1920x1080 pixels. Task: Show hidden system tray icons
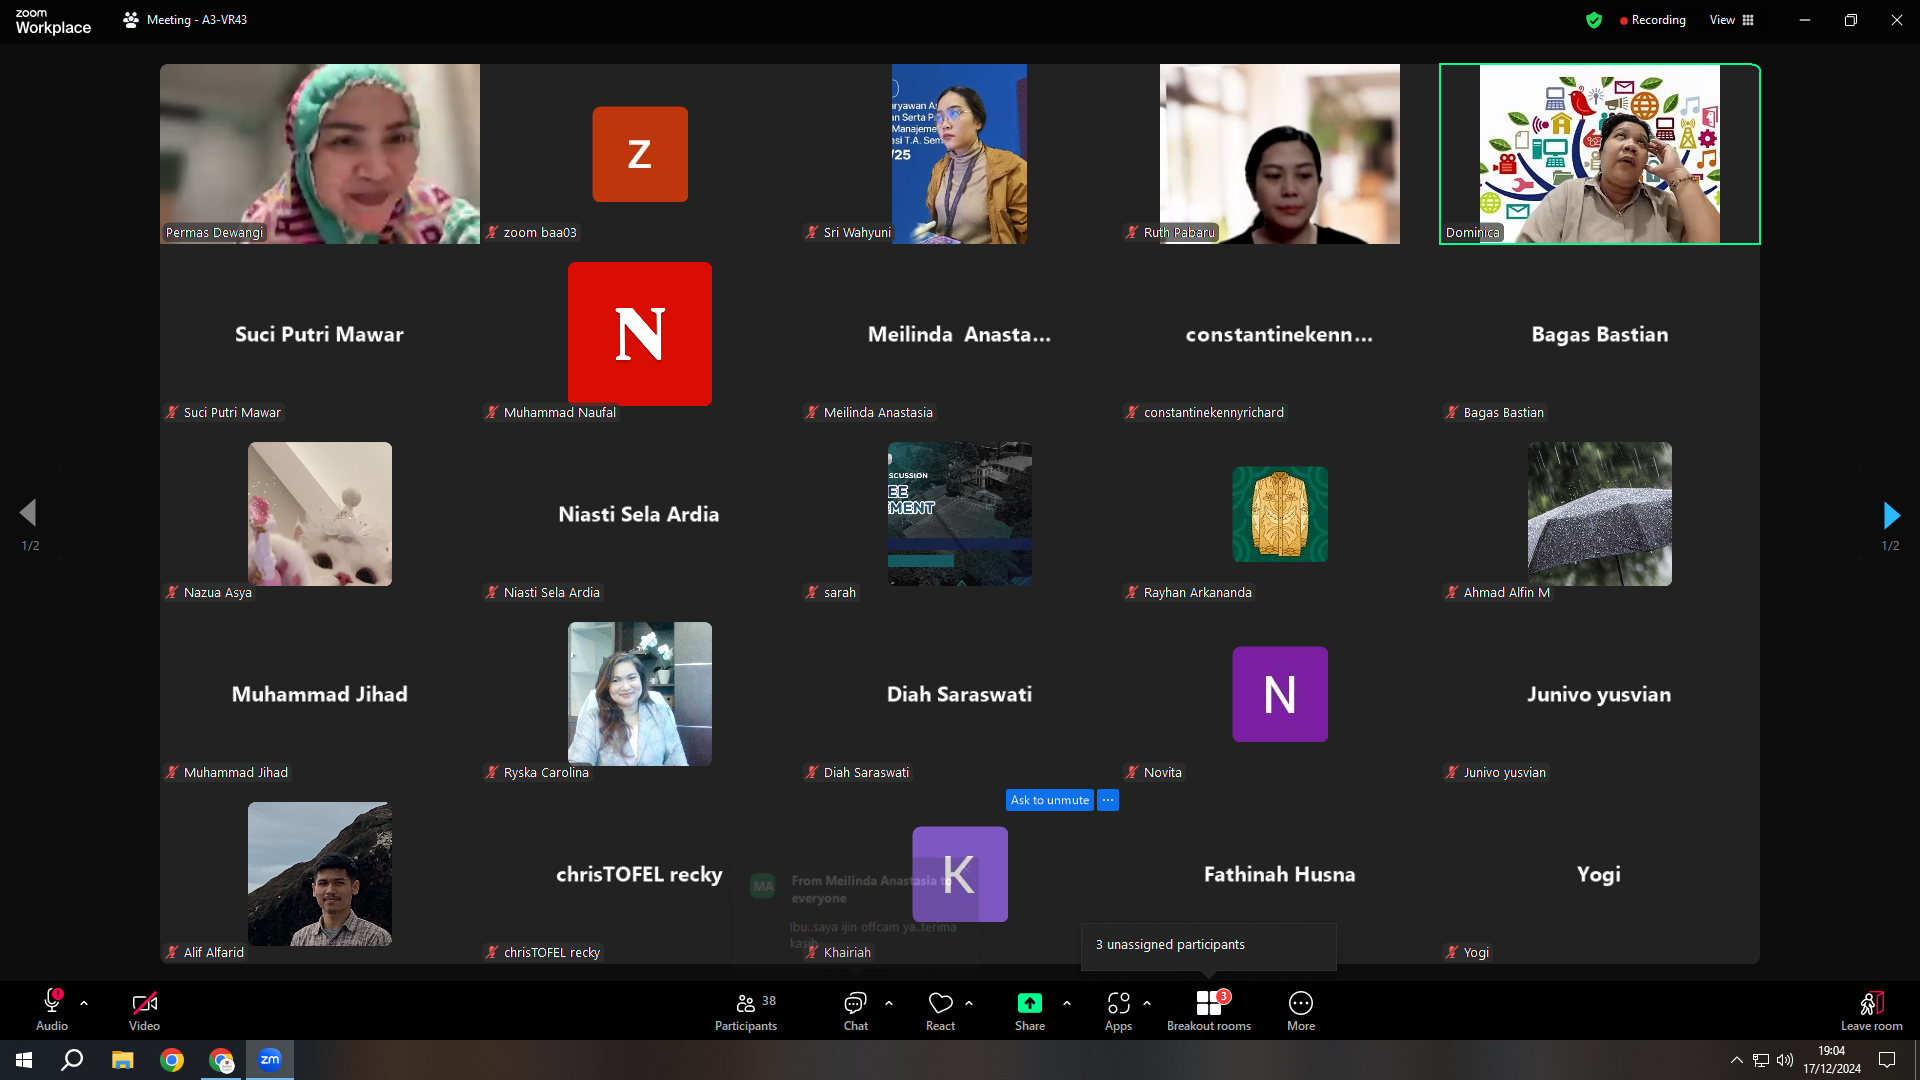(1737, 1060)
